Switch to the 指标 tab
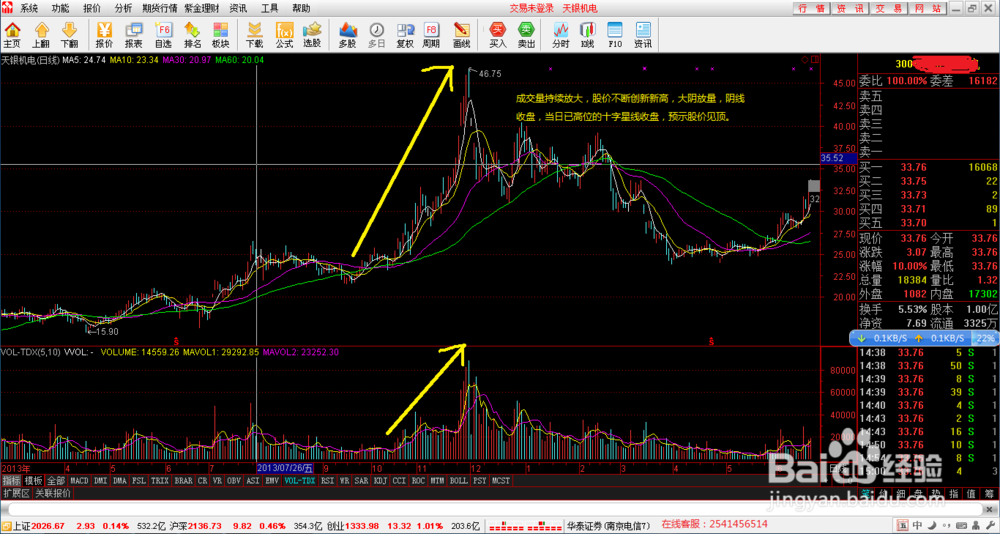 pos(11,480)
